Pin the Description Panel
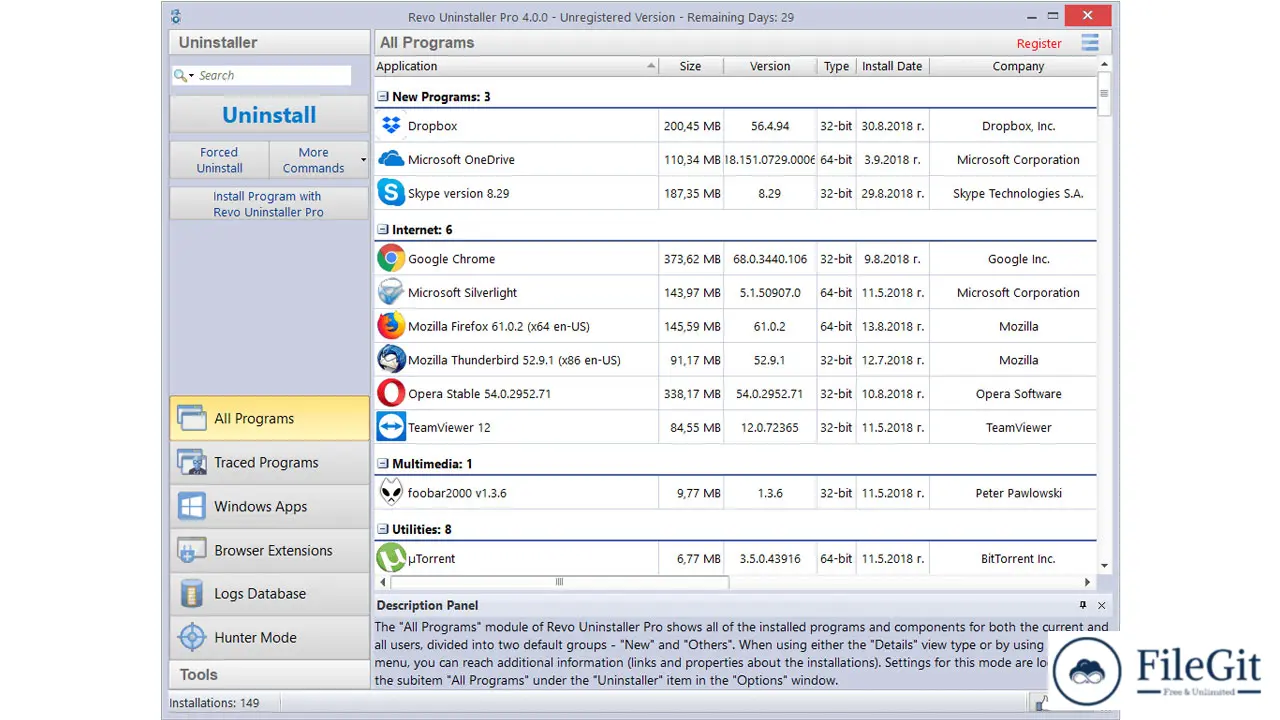 [x=1083, y=605]
